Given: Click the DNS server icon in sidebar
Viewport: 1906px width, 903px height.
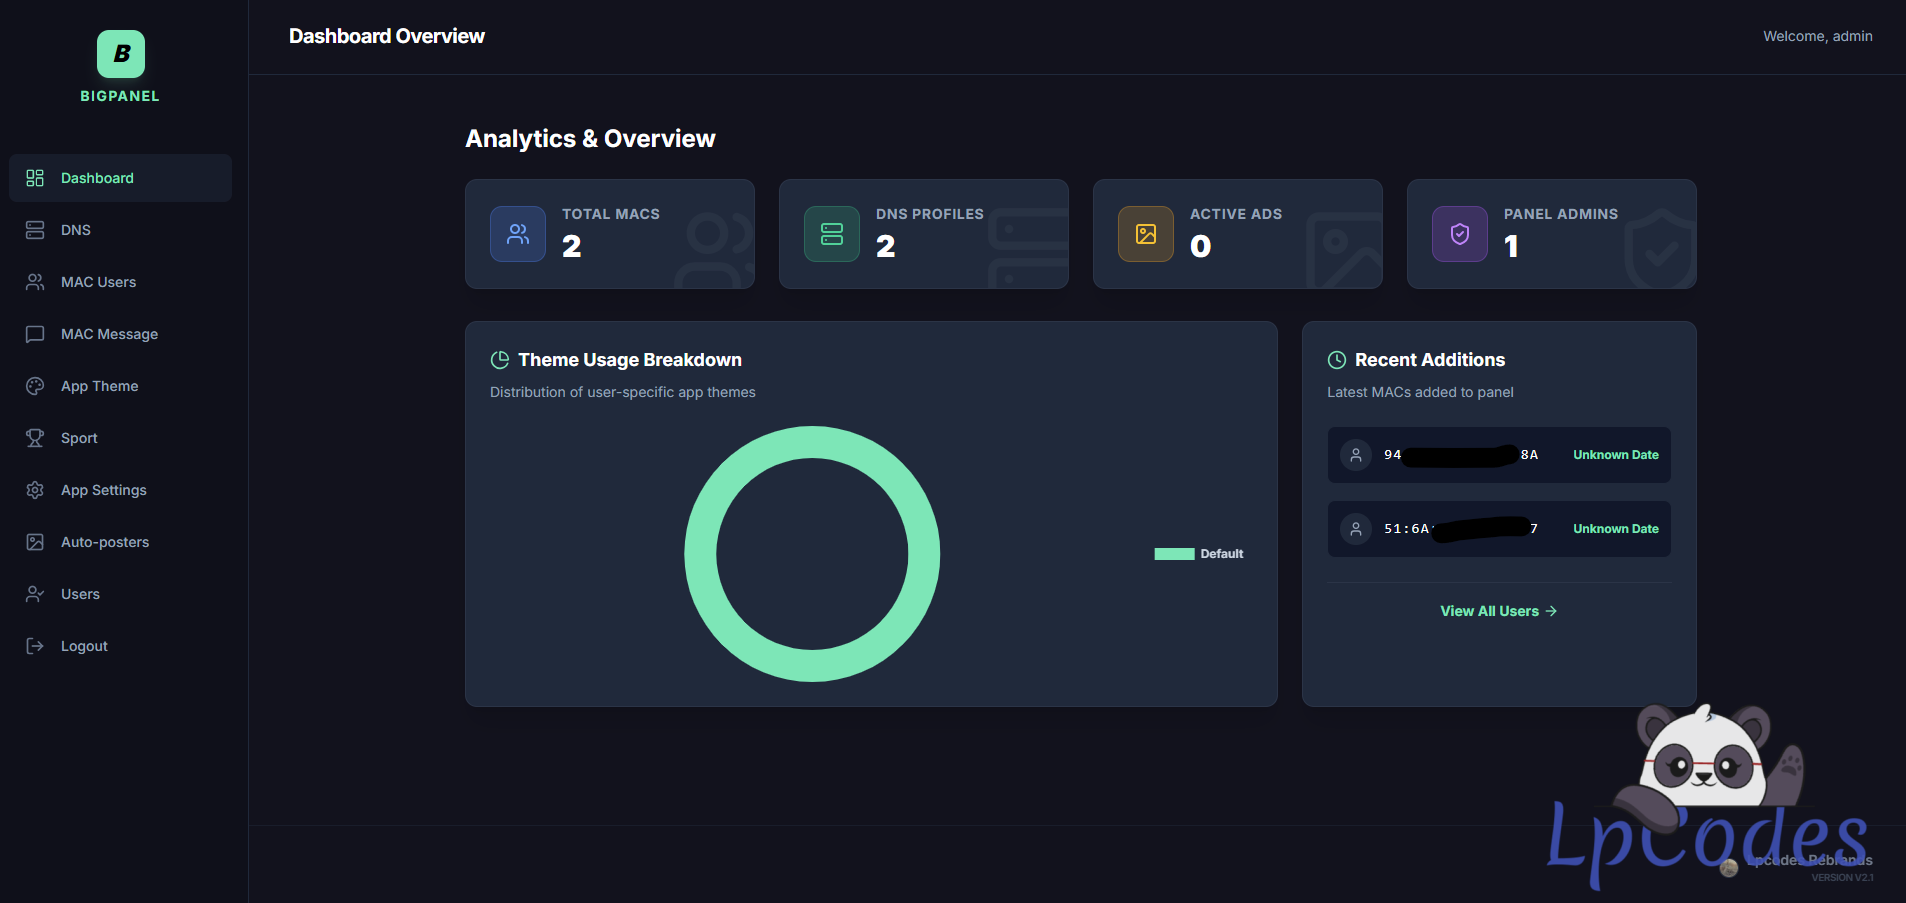Looking at the screenshot, I should (x=35, y=230).
